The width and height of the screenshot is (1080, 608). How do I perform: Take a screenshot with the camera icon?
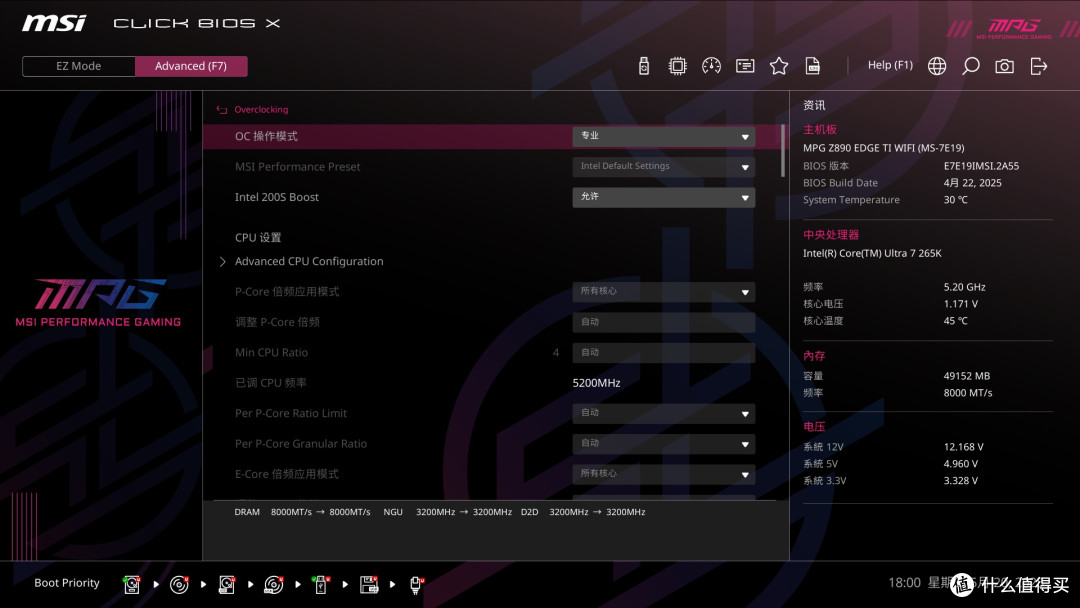[1004, 66]
